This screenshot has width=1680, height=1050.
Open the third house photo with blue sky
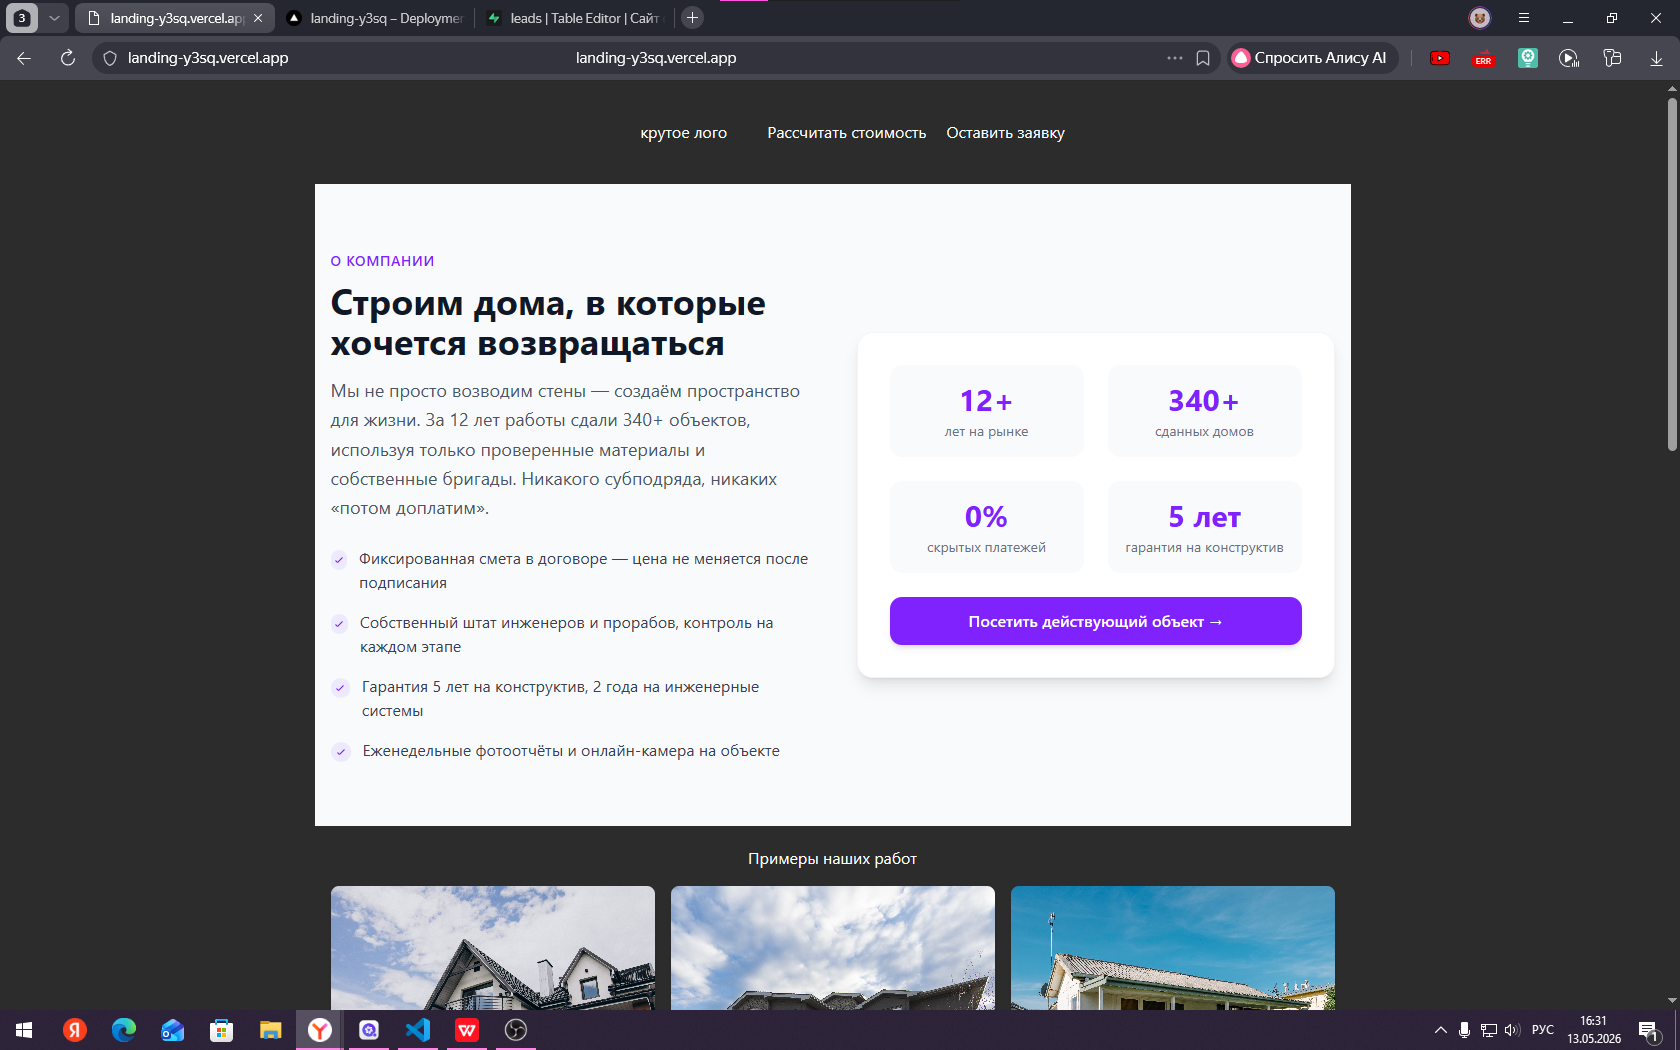pyautogui.click(x=1173, y=948)
